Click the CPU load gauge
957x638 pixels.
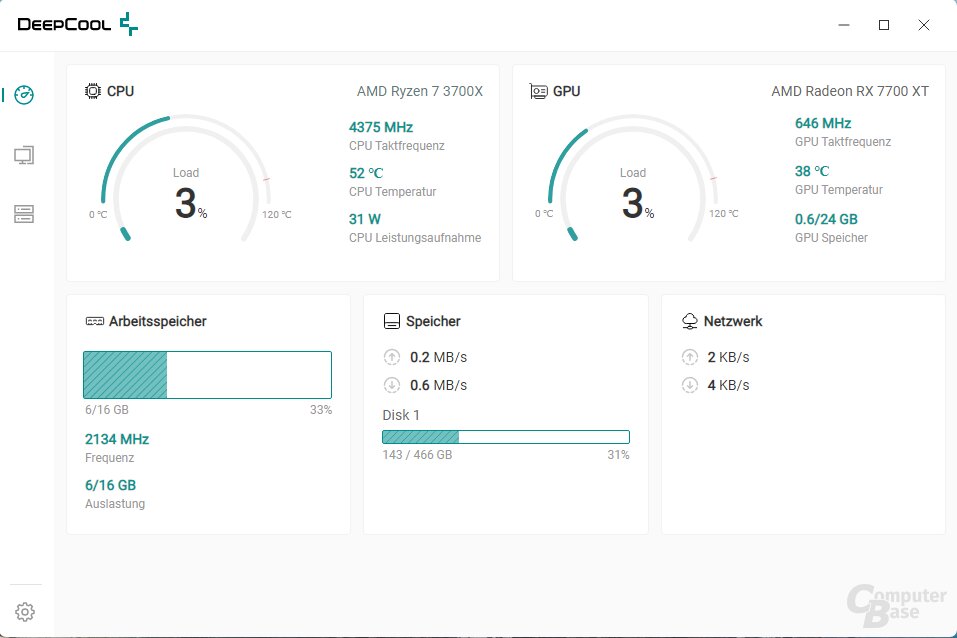click(185, 182)
